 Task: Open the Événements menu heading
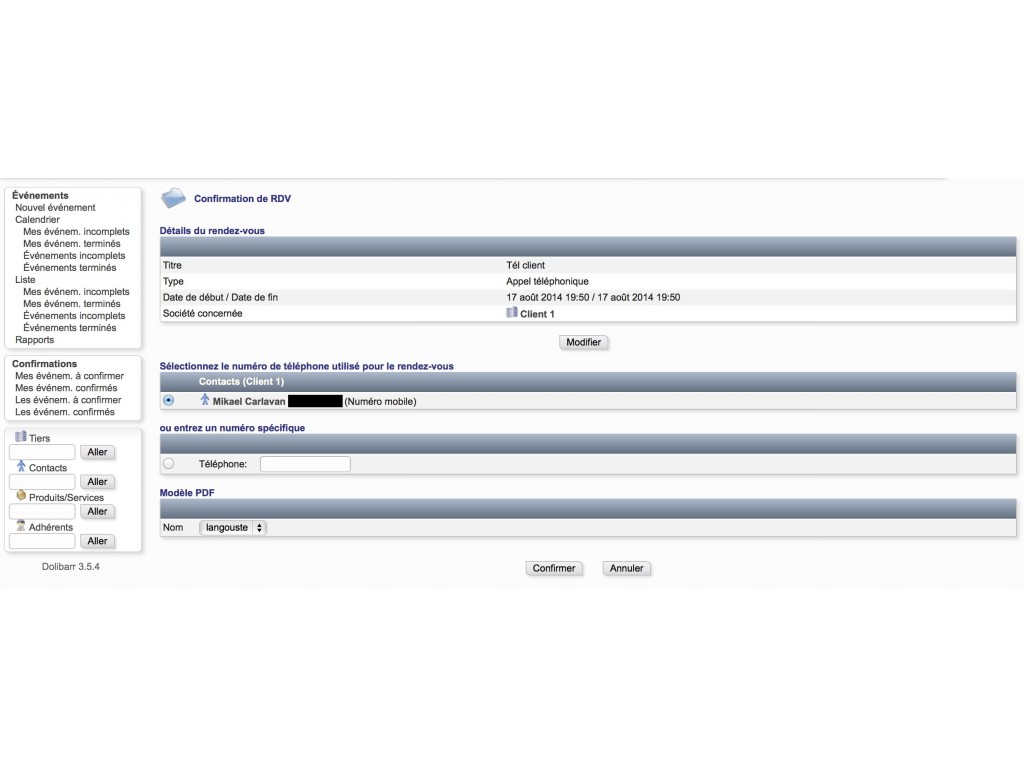coord(40,195)
